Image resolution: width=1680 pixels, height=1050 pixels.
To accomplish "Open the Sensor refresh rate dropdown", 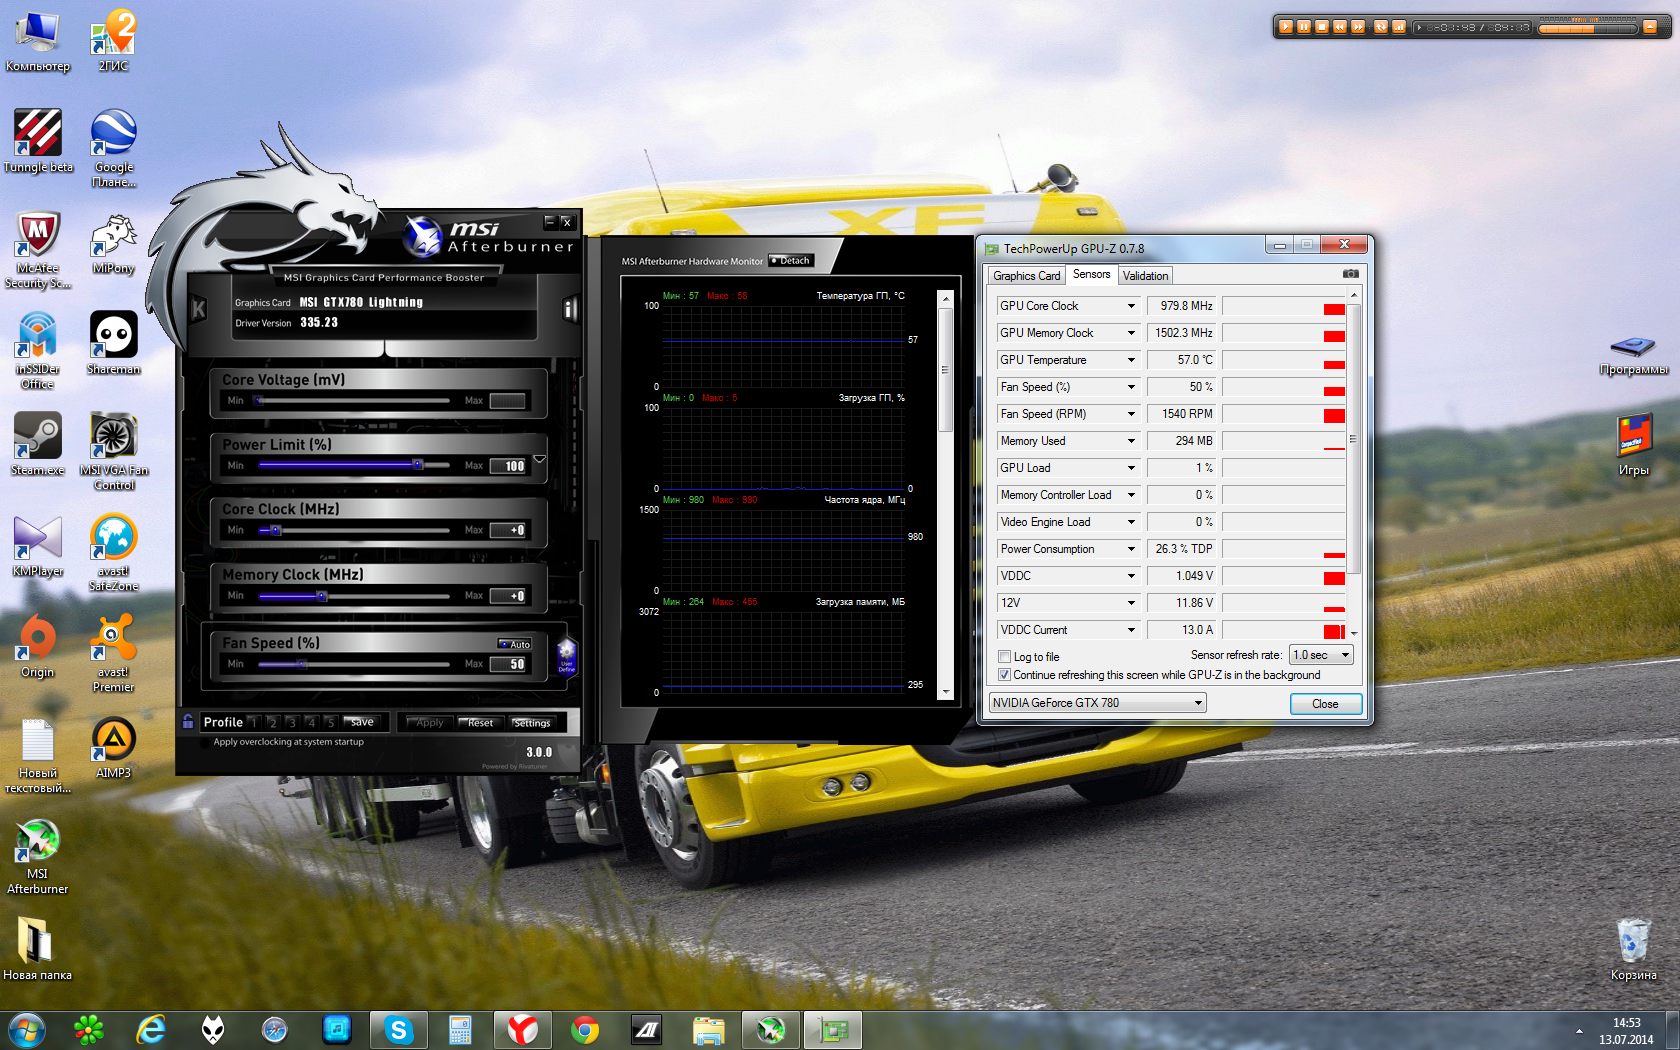I will click(x=1321, y=655).
